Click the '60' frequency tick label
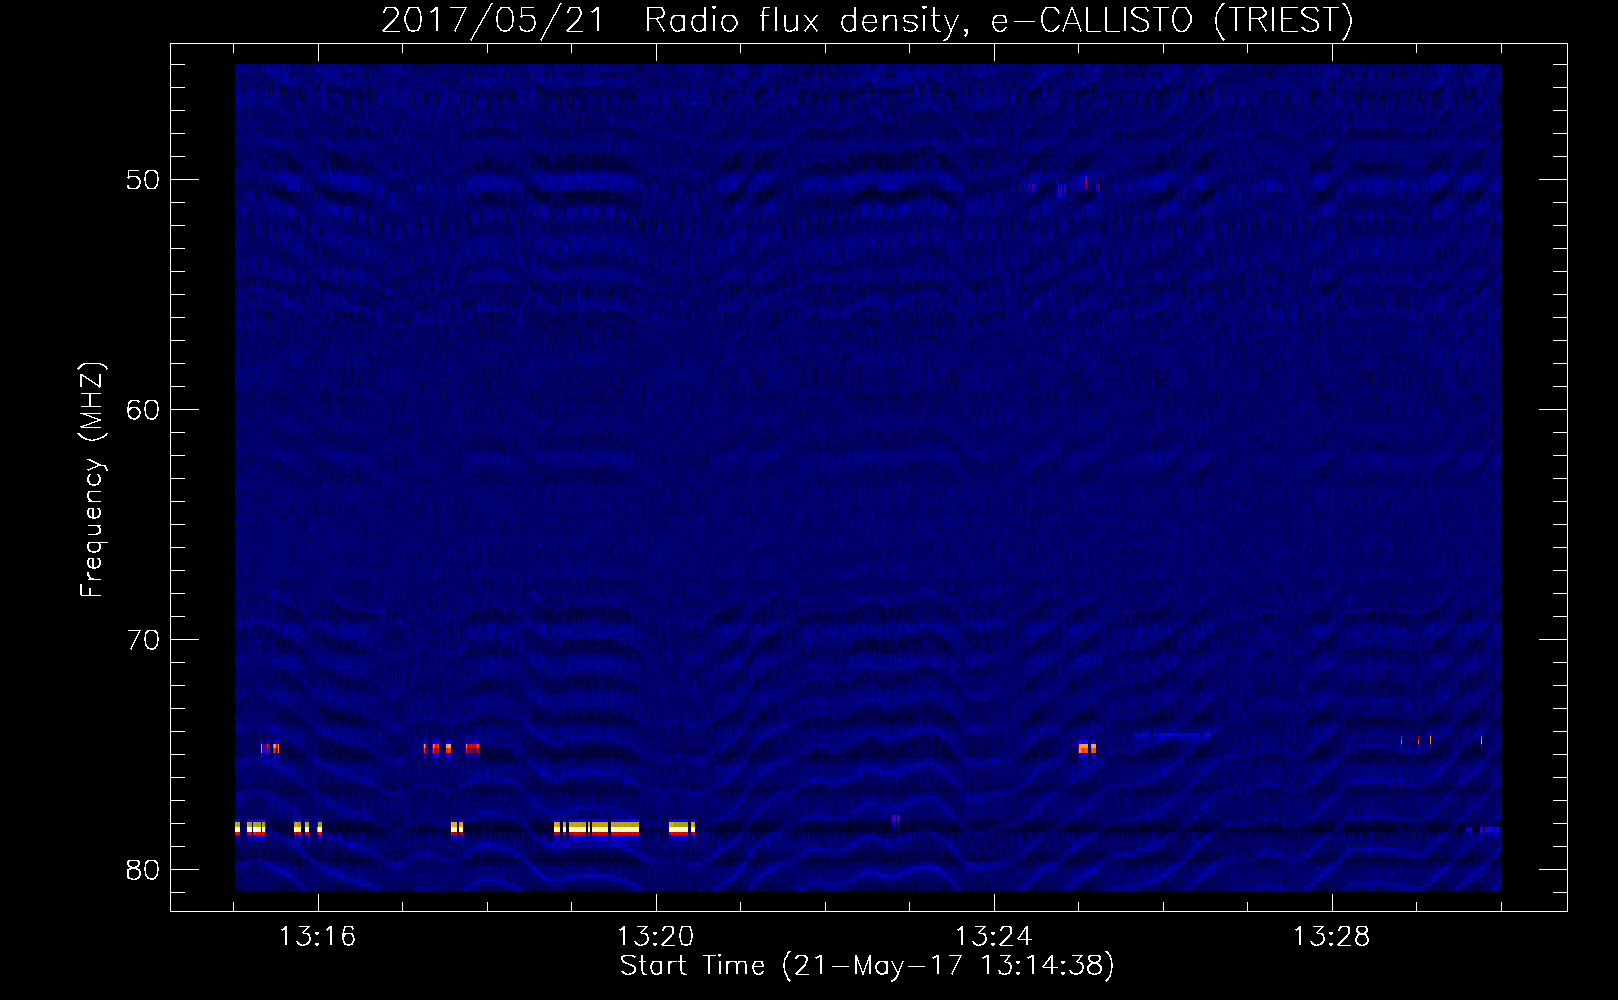The image size is (1618, 1000). pos(143,410)
